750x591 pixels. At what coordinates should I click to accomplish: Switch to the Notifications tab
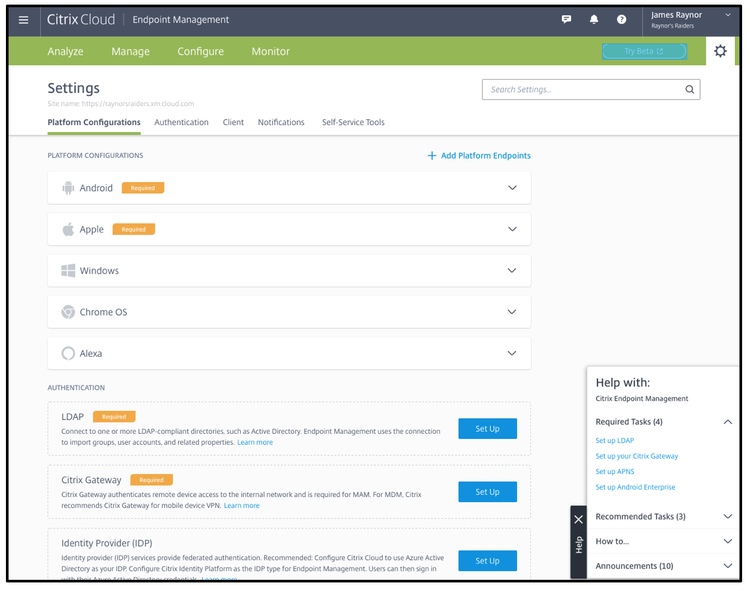click(x=281, y=122)
